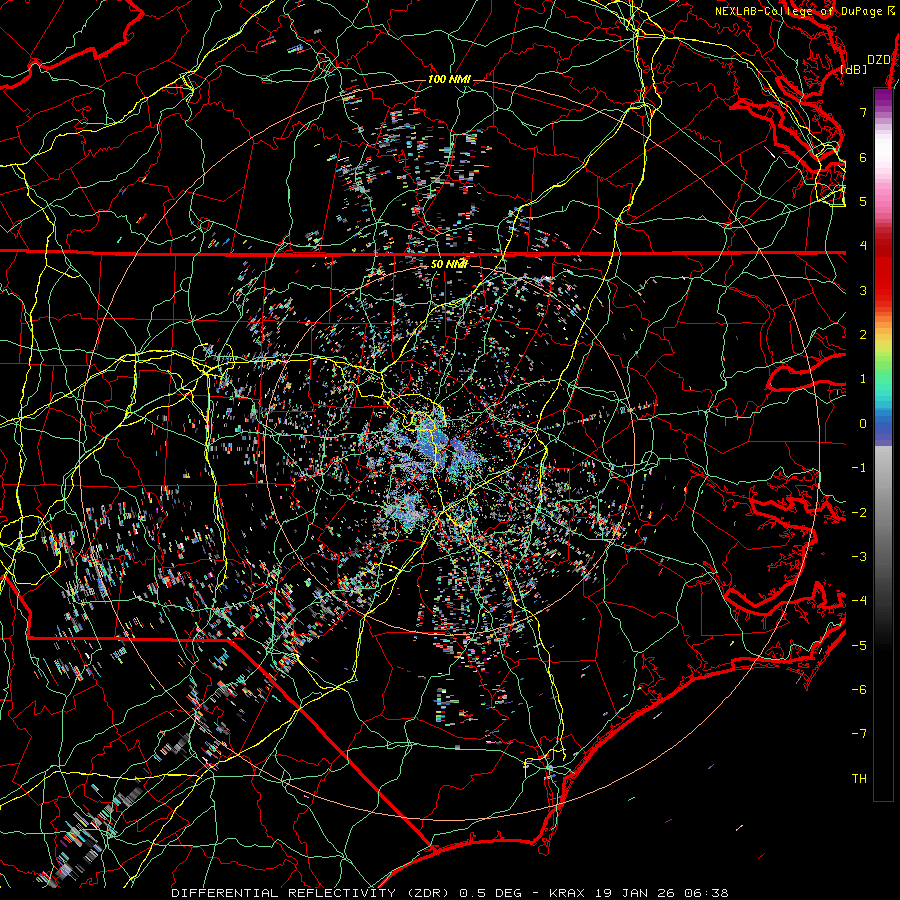Click the red band of the color bar
The height and width of the screenshot is (900, 900).
(x=883, y=267)
